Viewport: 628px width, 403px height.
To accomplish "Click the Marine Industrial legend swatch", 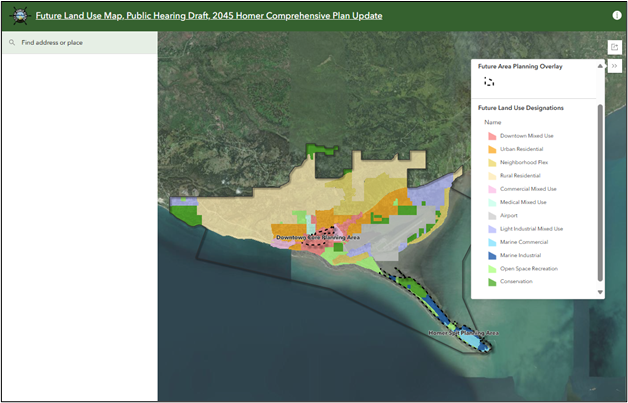I will pos(492,255).
